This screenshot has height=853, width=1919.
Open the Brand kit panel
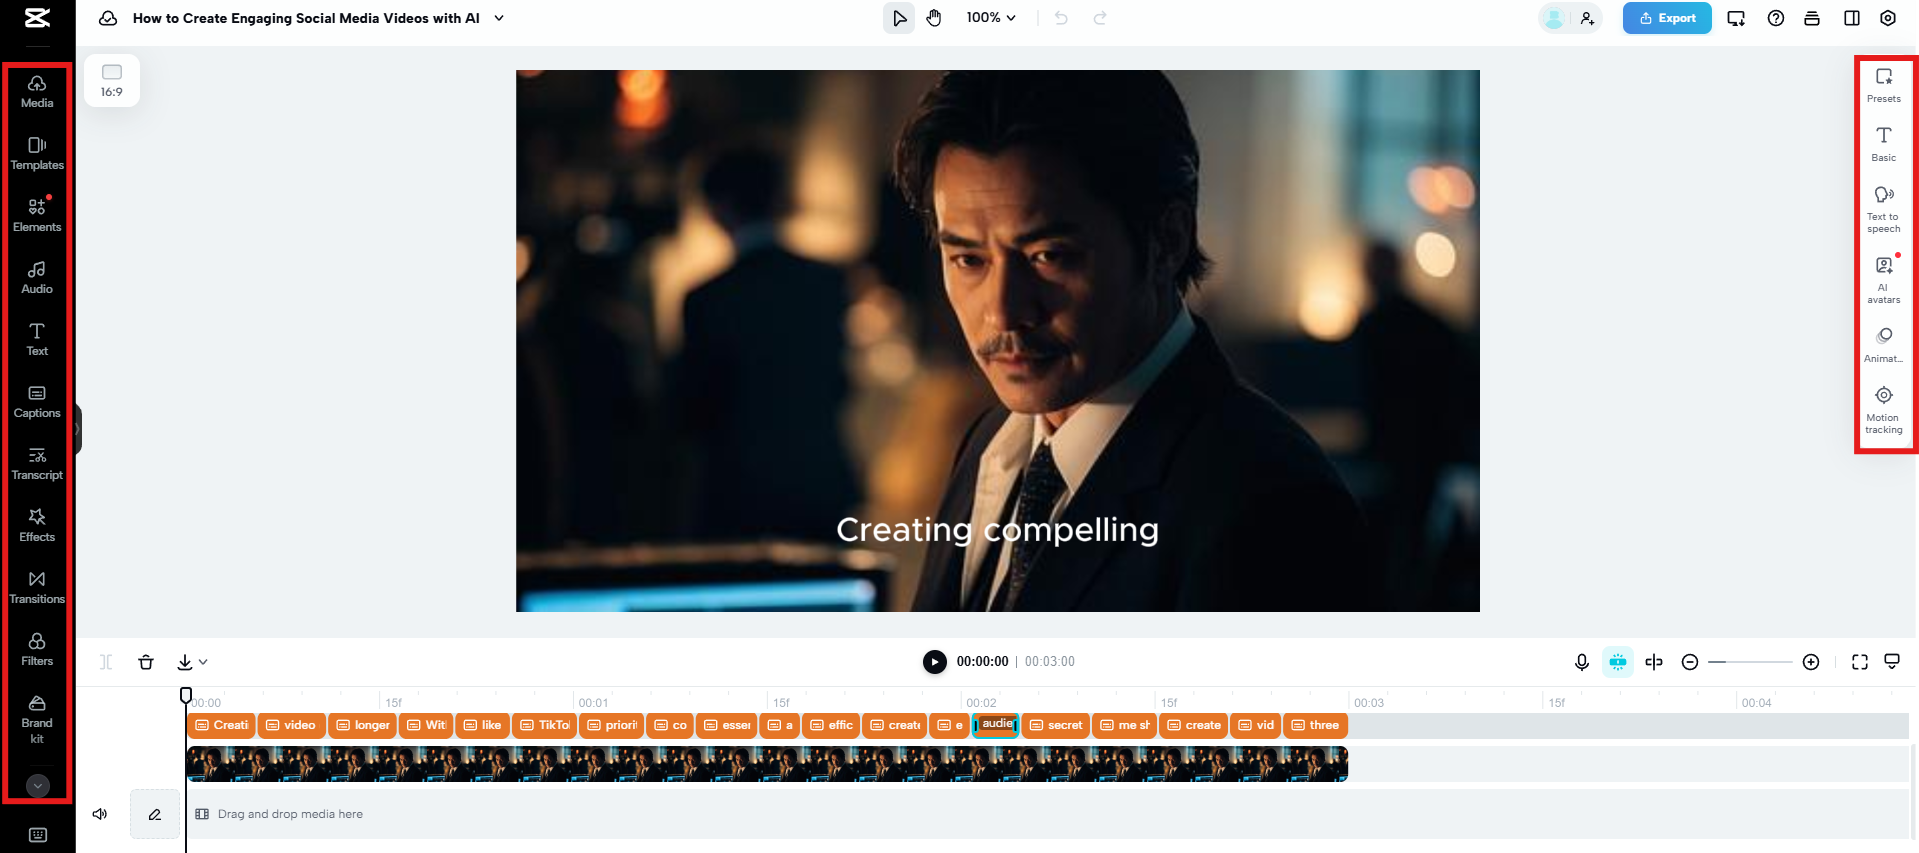pos(37,720)
